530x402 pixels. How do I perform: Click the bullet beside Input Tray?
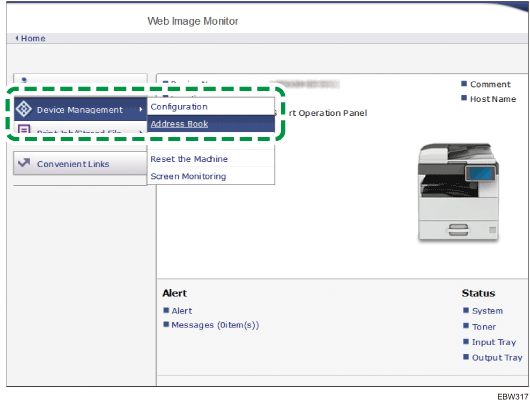click(x=466, y=341)
